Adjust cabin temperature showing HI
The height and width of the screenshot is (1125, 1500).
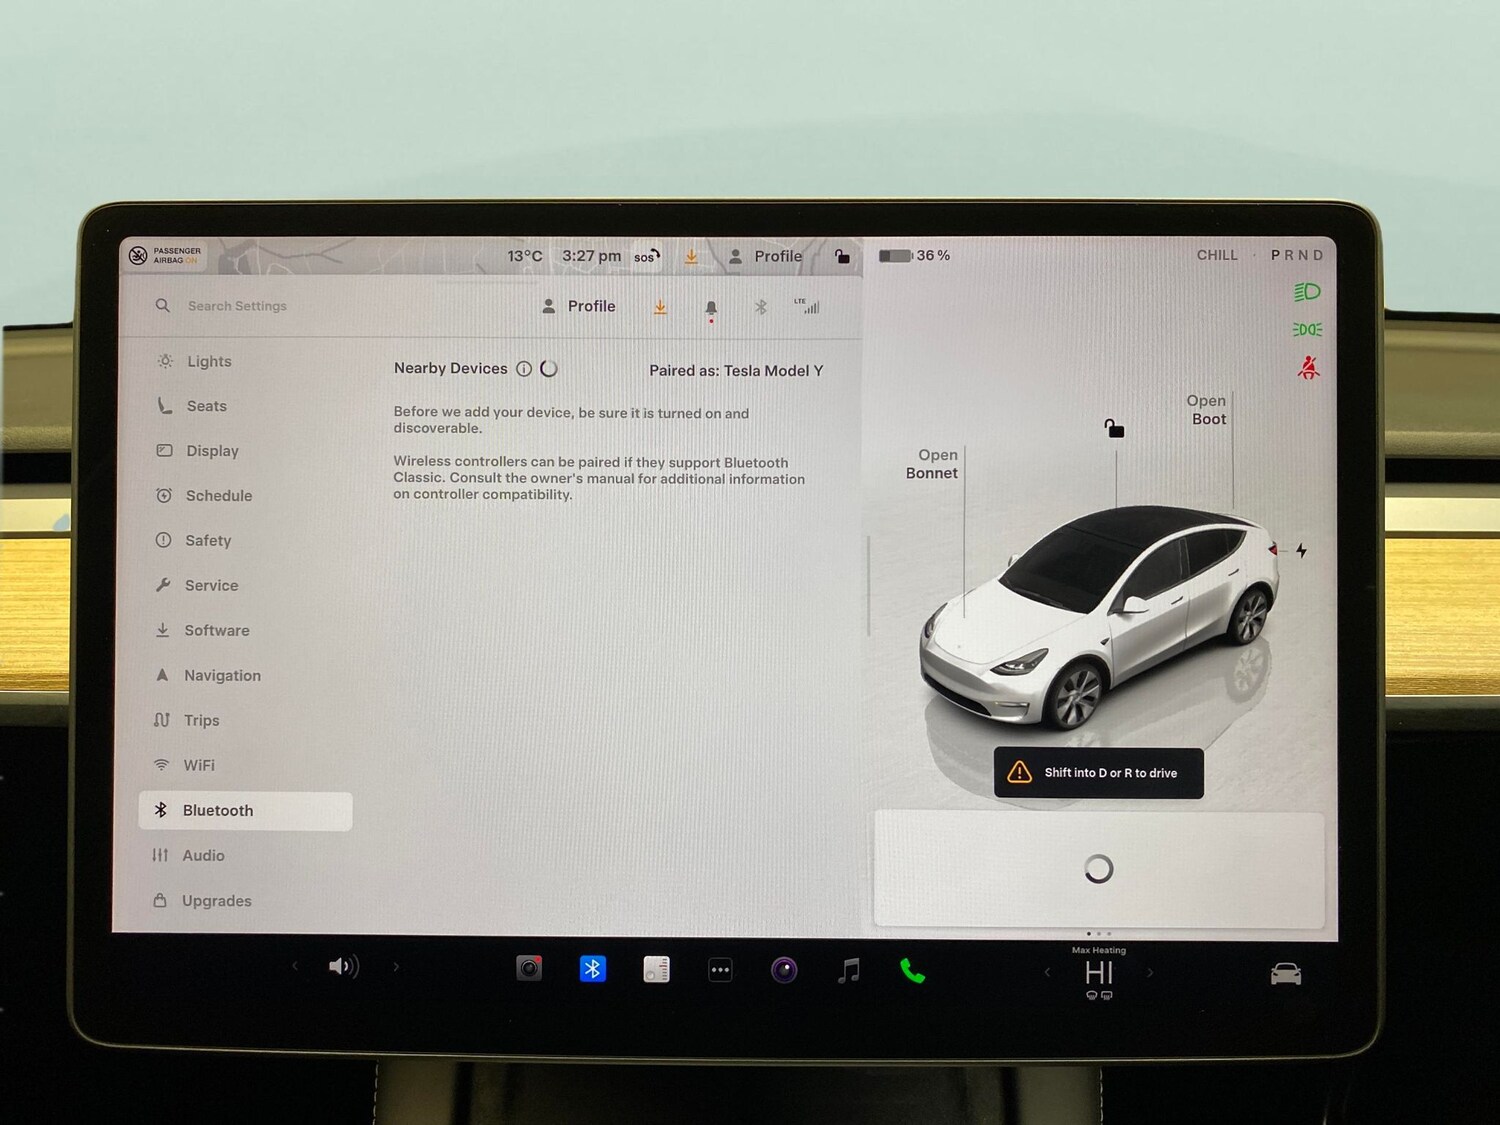click(1099, 971)
